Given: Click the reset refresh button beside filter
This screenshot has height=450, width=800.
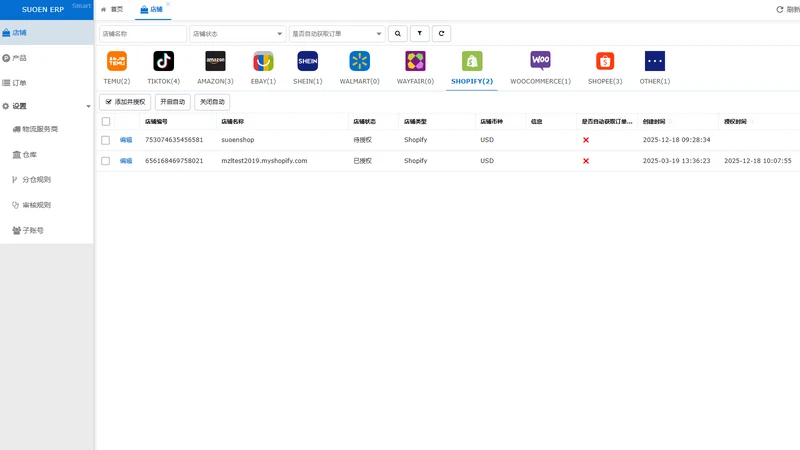Looking at the screenshot, I should point(441,34).
